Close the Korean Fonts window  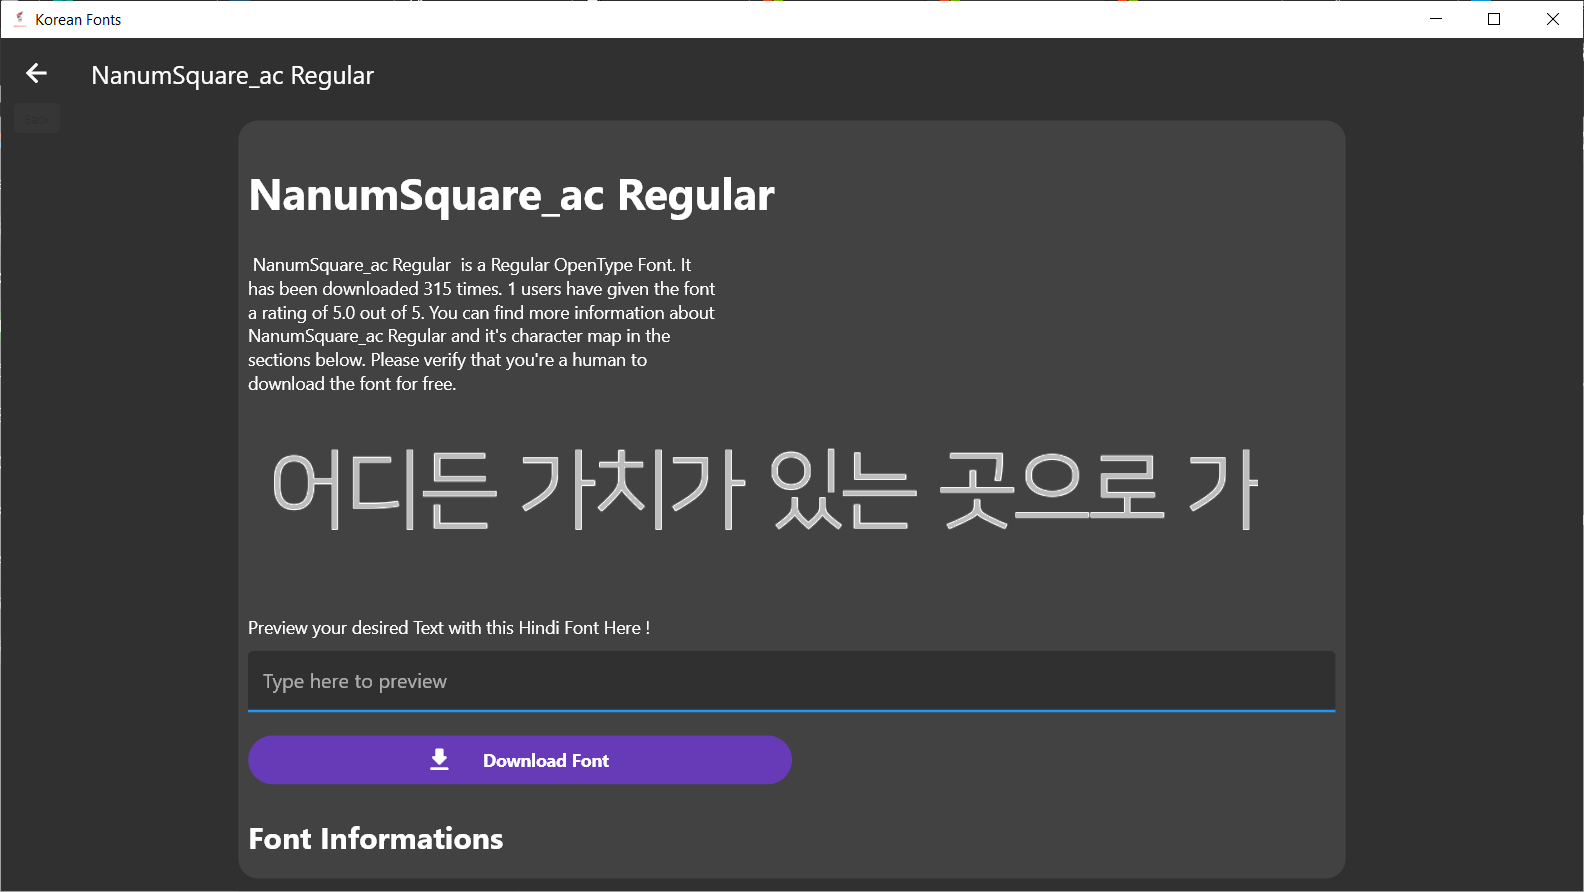point(1553,19)
